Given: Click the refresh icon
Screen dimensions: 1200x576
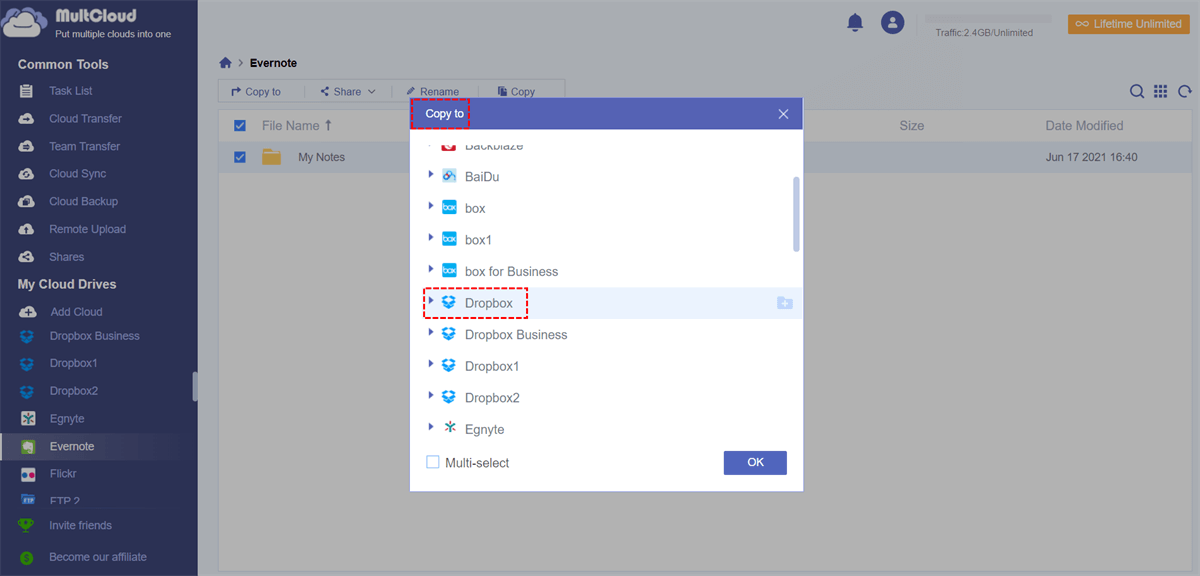Looking at the screenshot, I should (1185, 92).
